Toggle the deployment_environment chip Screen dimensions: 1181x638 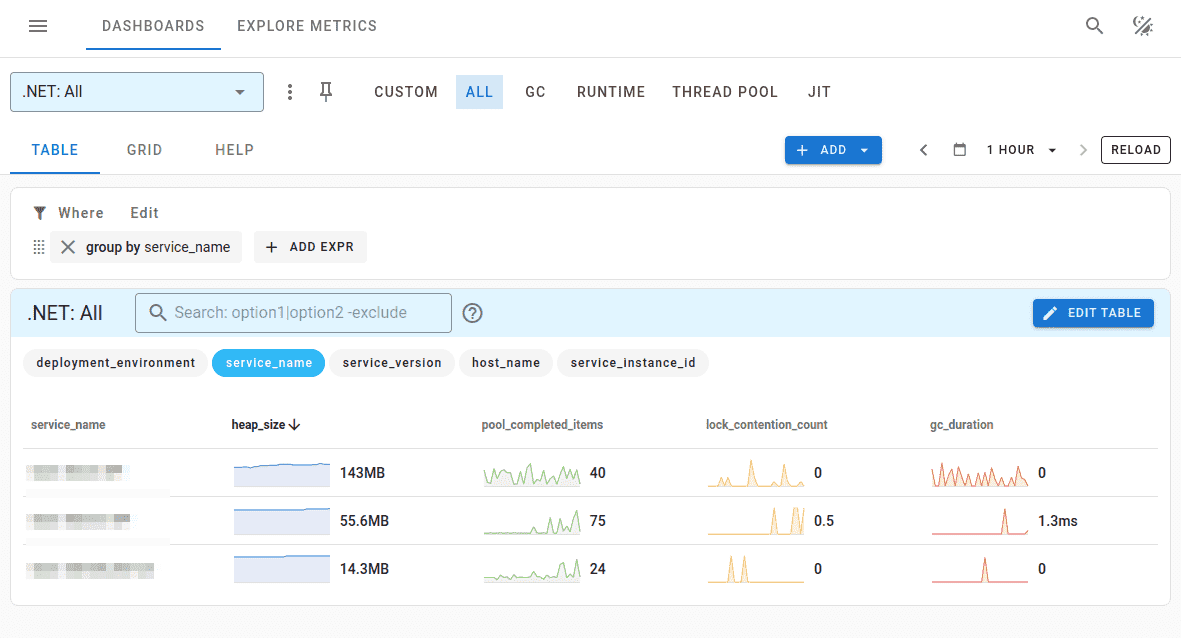(115, 363)
